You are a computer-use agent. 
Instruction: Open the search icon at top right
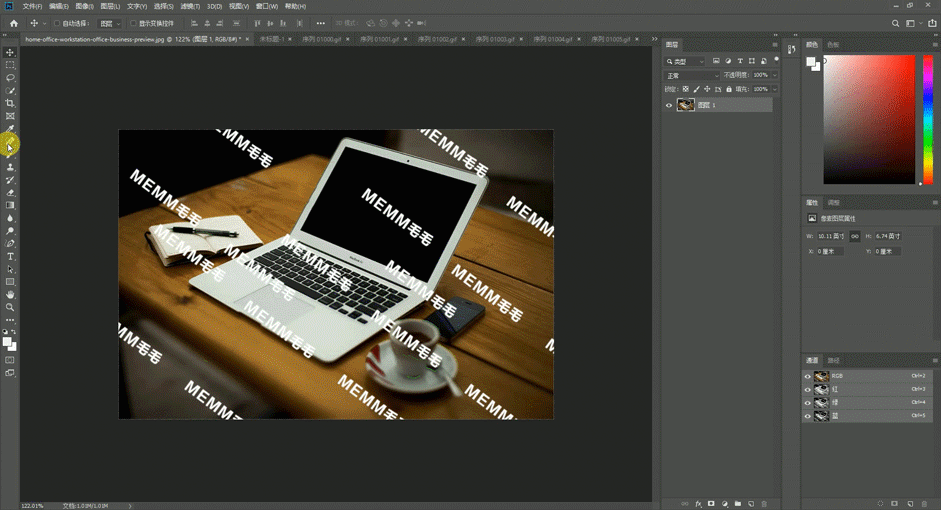(895, 23)
